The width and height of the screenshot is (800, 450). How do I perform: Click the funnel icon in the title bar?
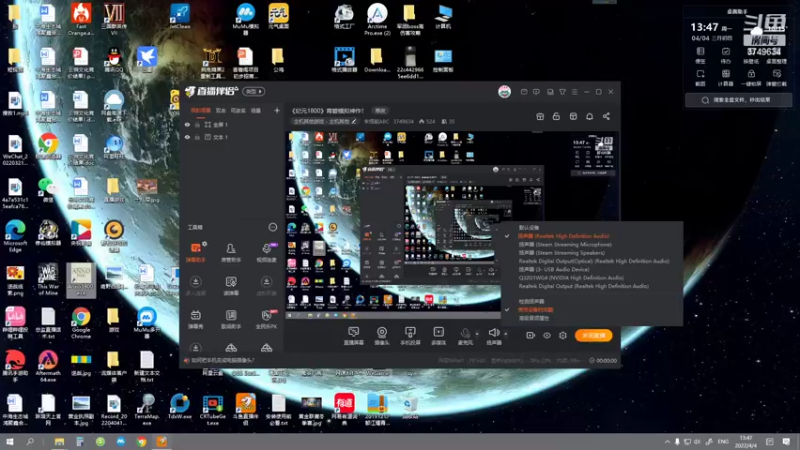[562, 92]
